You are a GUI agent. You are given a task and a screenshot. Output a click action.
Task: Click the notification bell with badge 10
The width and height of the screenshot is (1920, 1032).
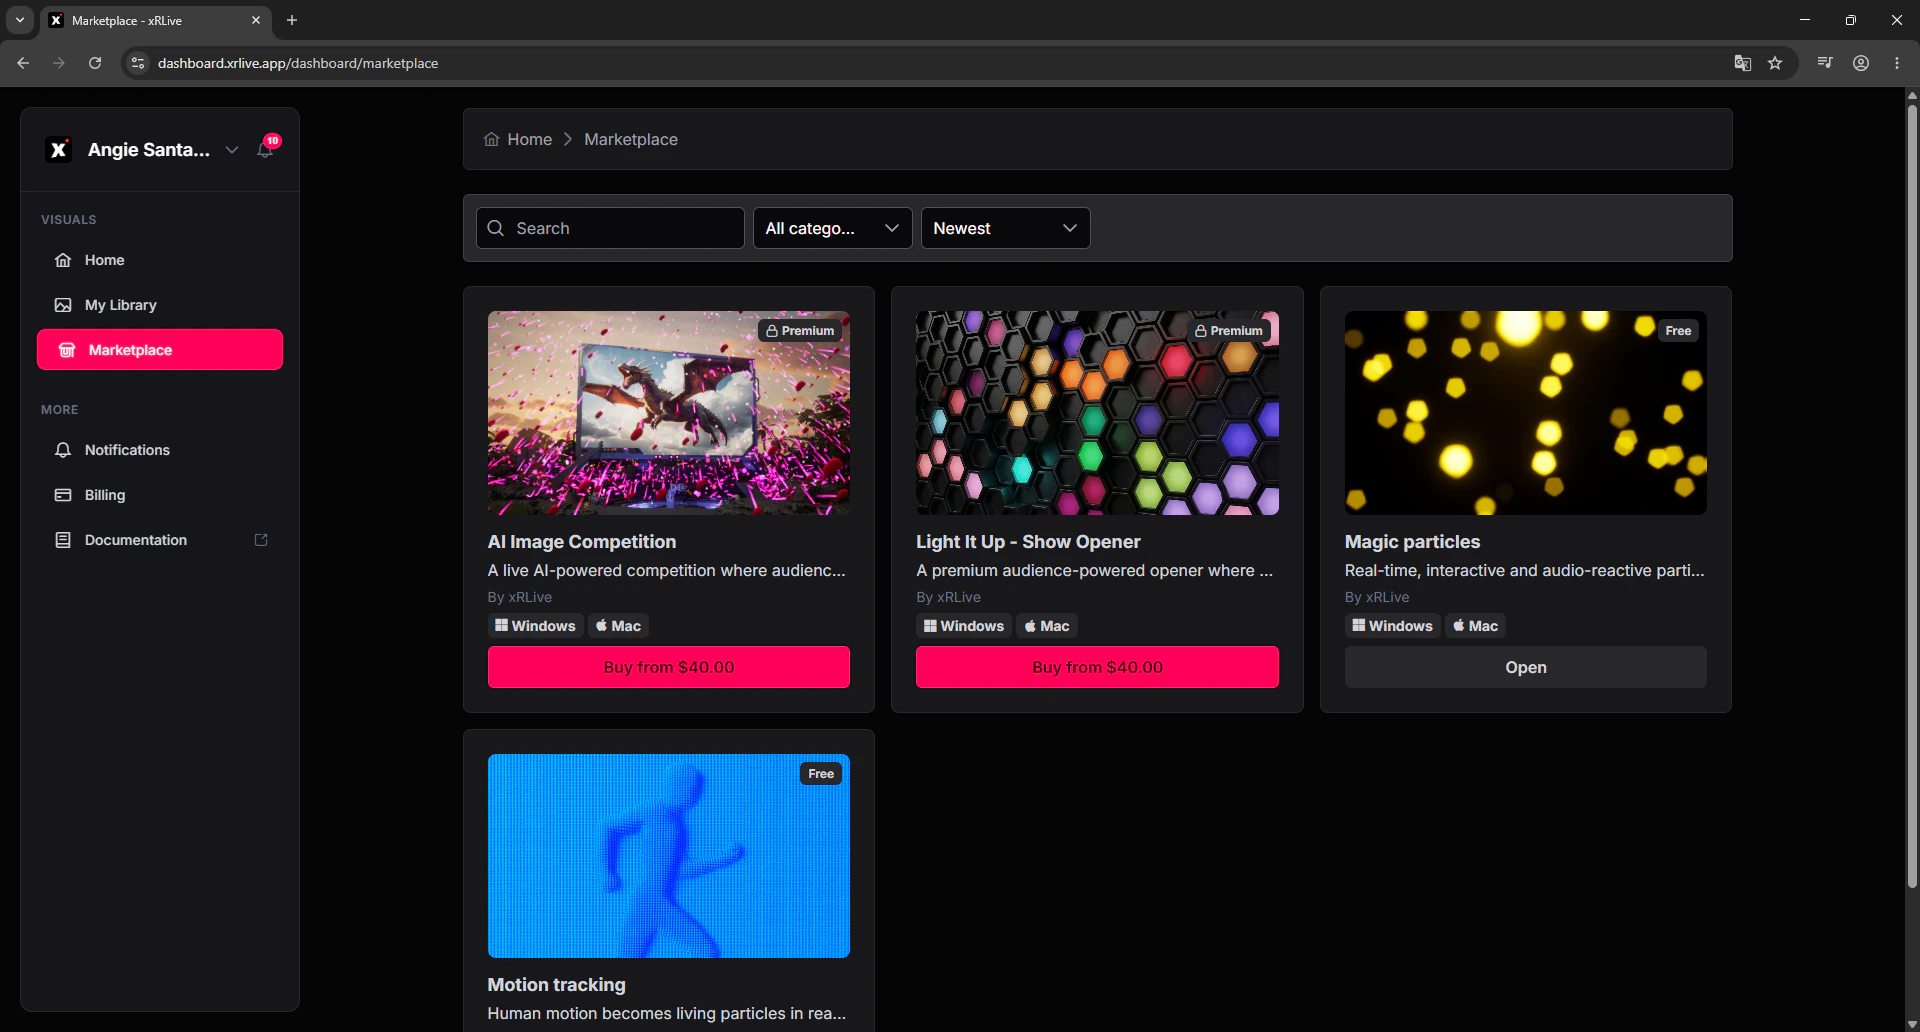pos(266,148)
